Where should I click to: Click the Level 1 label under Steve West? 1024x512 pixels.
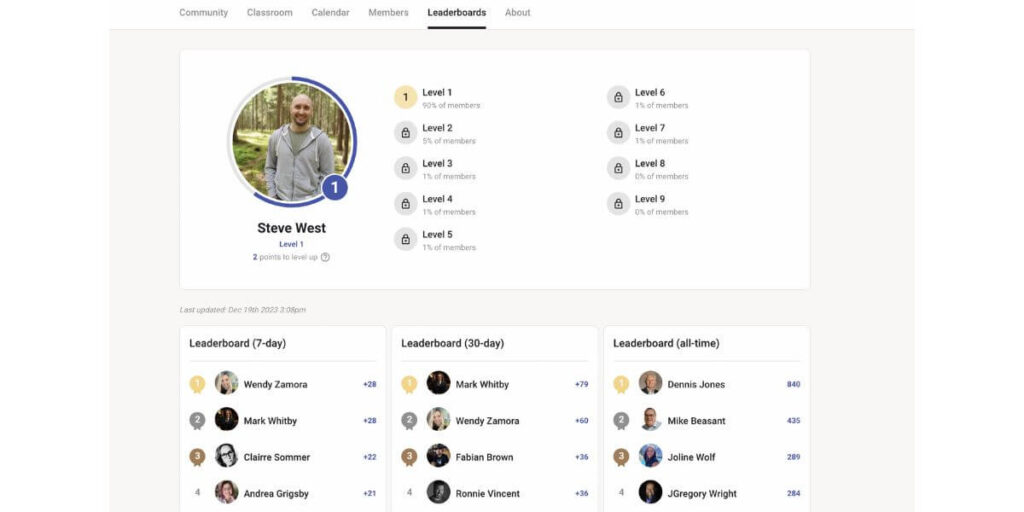click(x=291, y=244)
